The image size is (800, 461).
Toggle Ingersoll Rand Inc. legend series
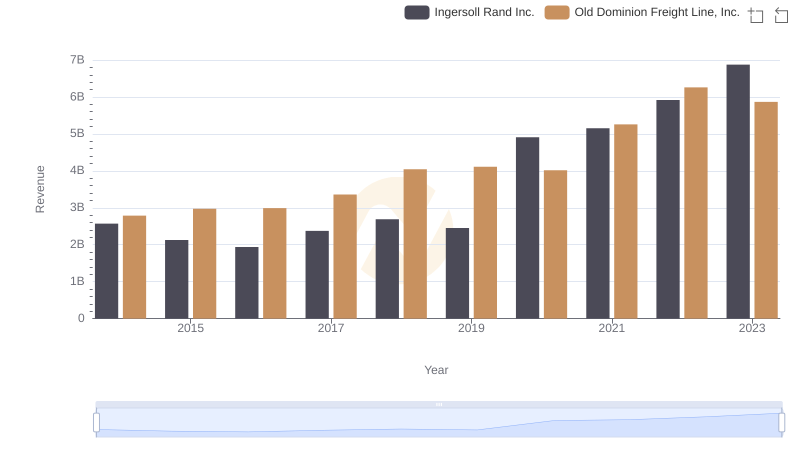[469, 12]
